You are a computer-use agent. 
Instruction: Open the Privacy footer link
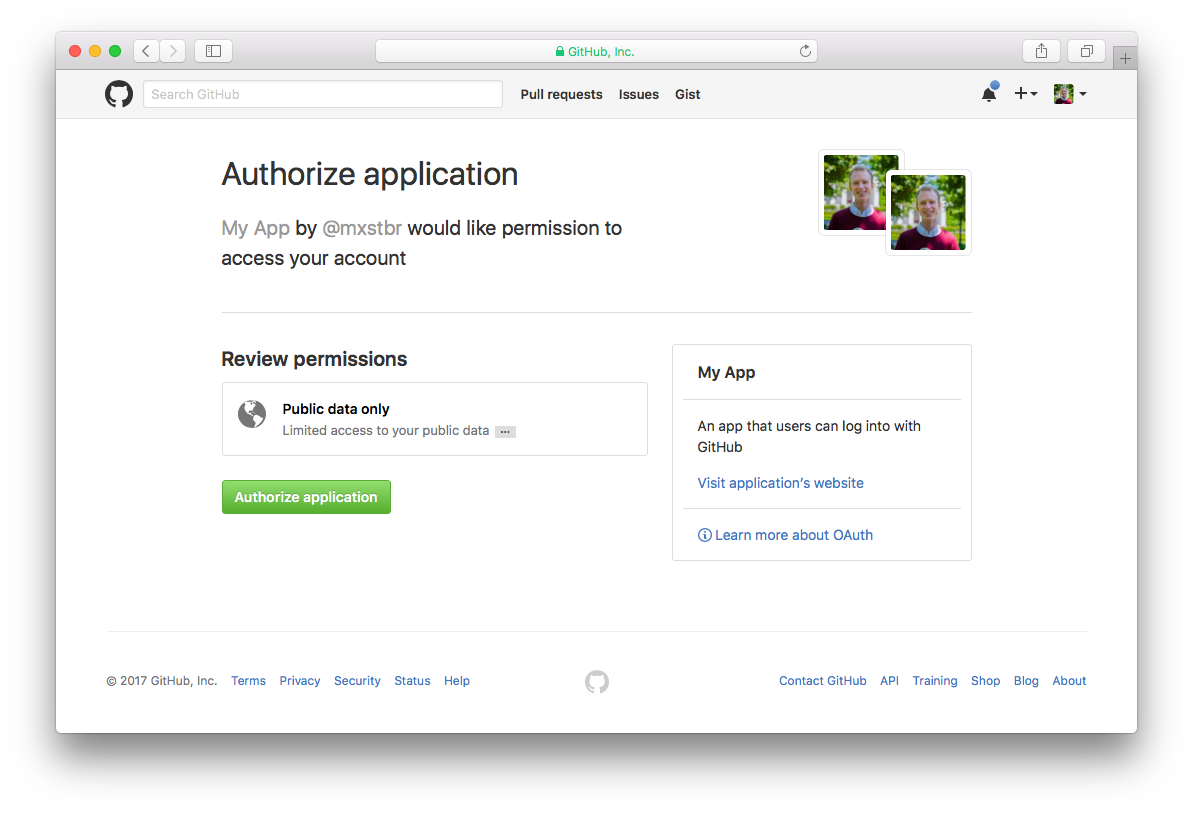click(300, 681)
